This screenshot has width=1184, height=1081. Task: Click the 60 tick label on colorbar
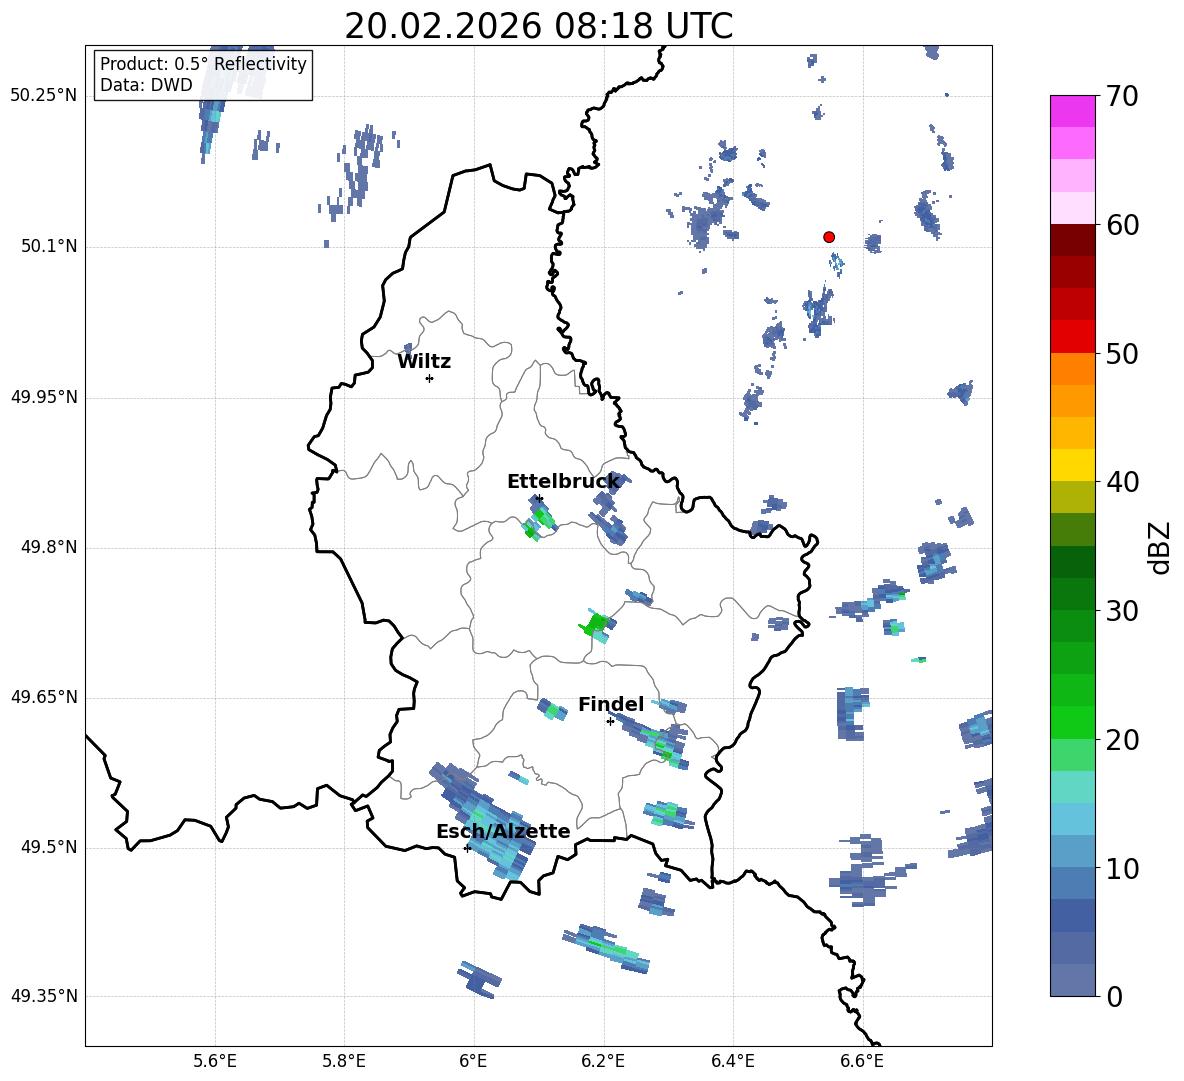[x=1122, y=225]
